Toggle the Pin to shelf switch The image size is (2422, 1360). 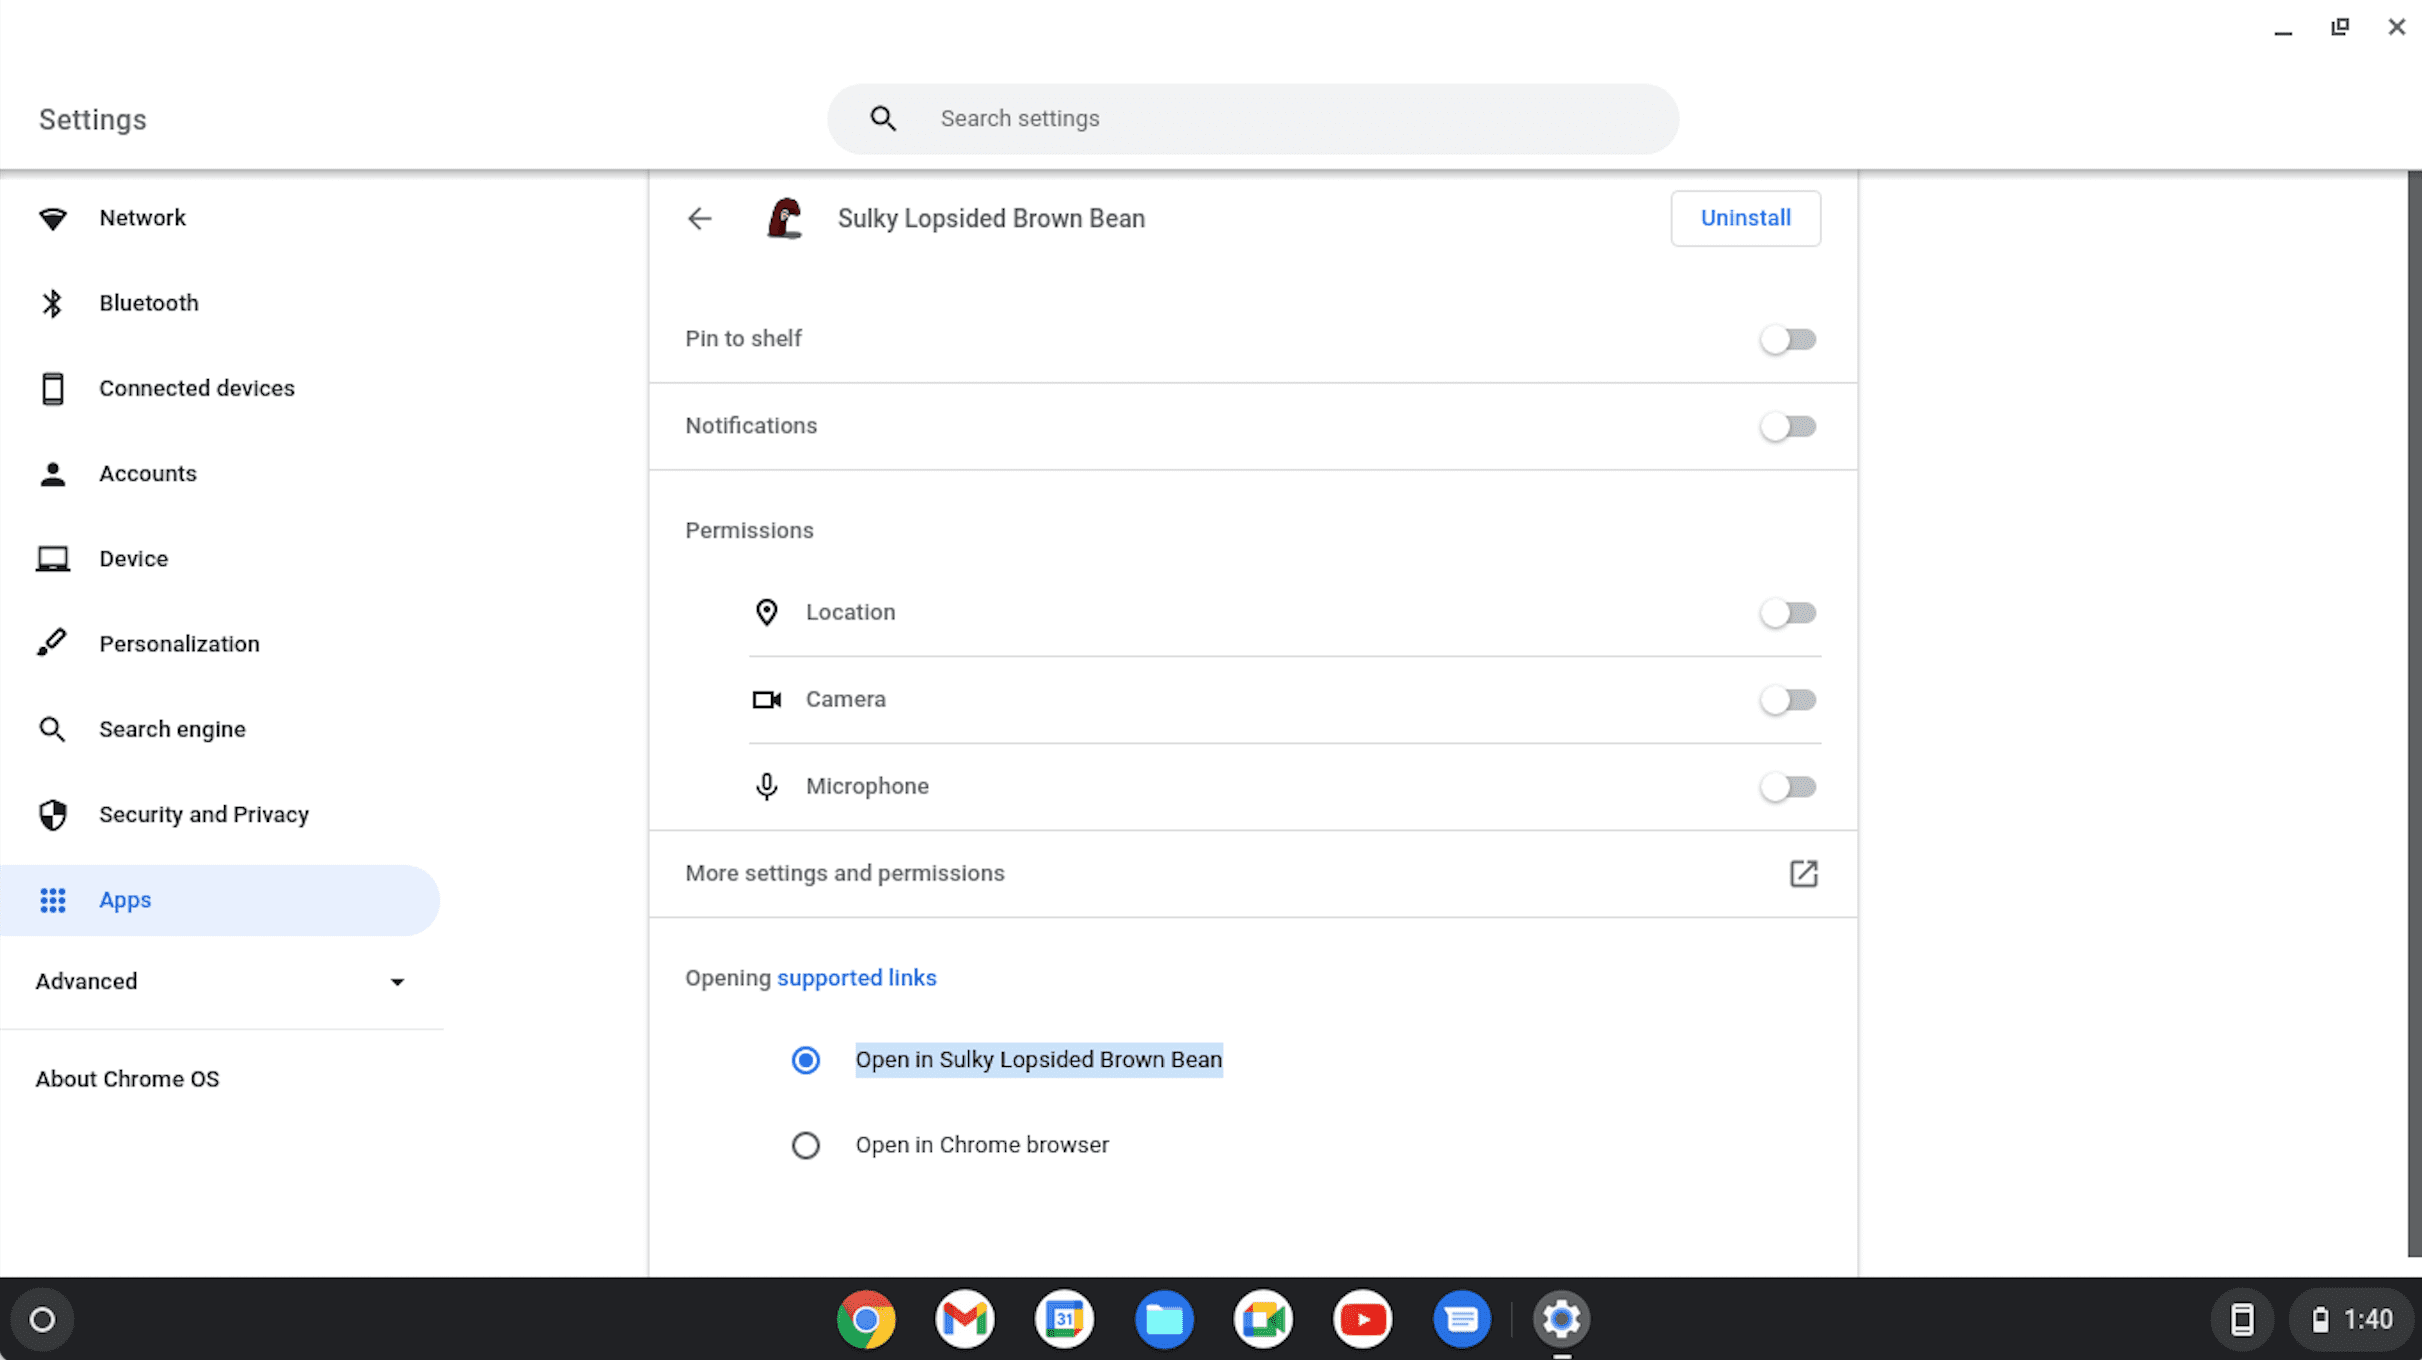coord(1788,339)
